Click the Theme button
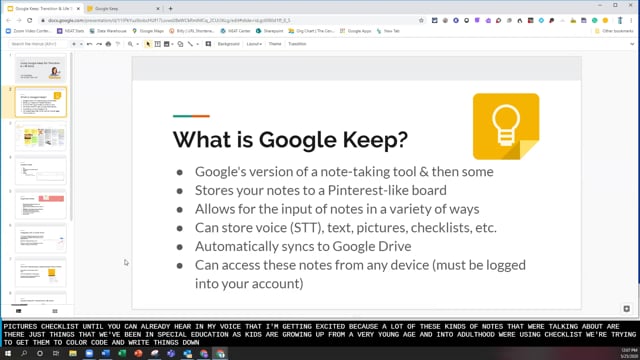This screenshot has width=640, height=360. [x=275, y=44]
